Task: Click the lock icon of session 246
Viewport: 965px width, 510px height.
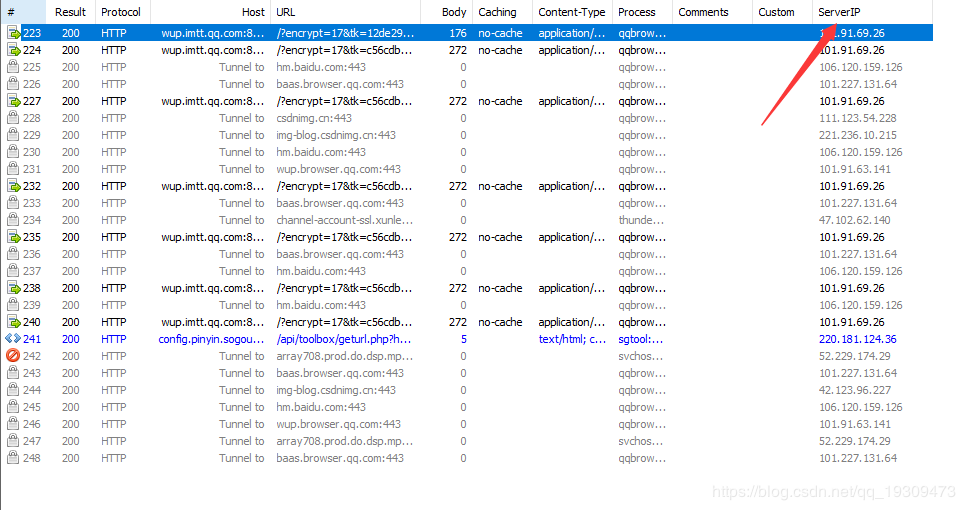Action: (x=13, y=424)
